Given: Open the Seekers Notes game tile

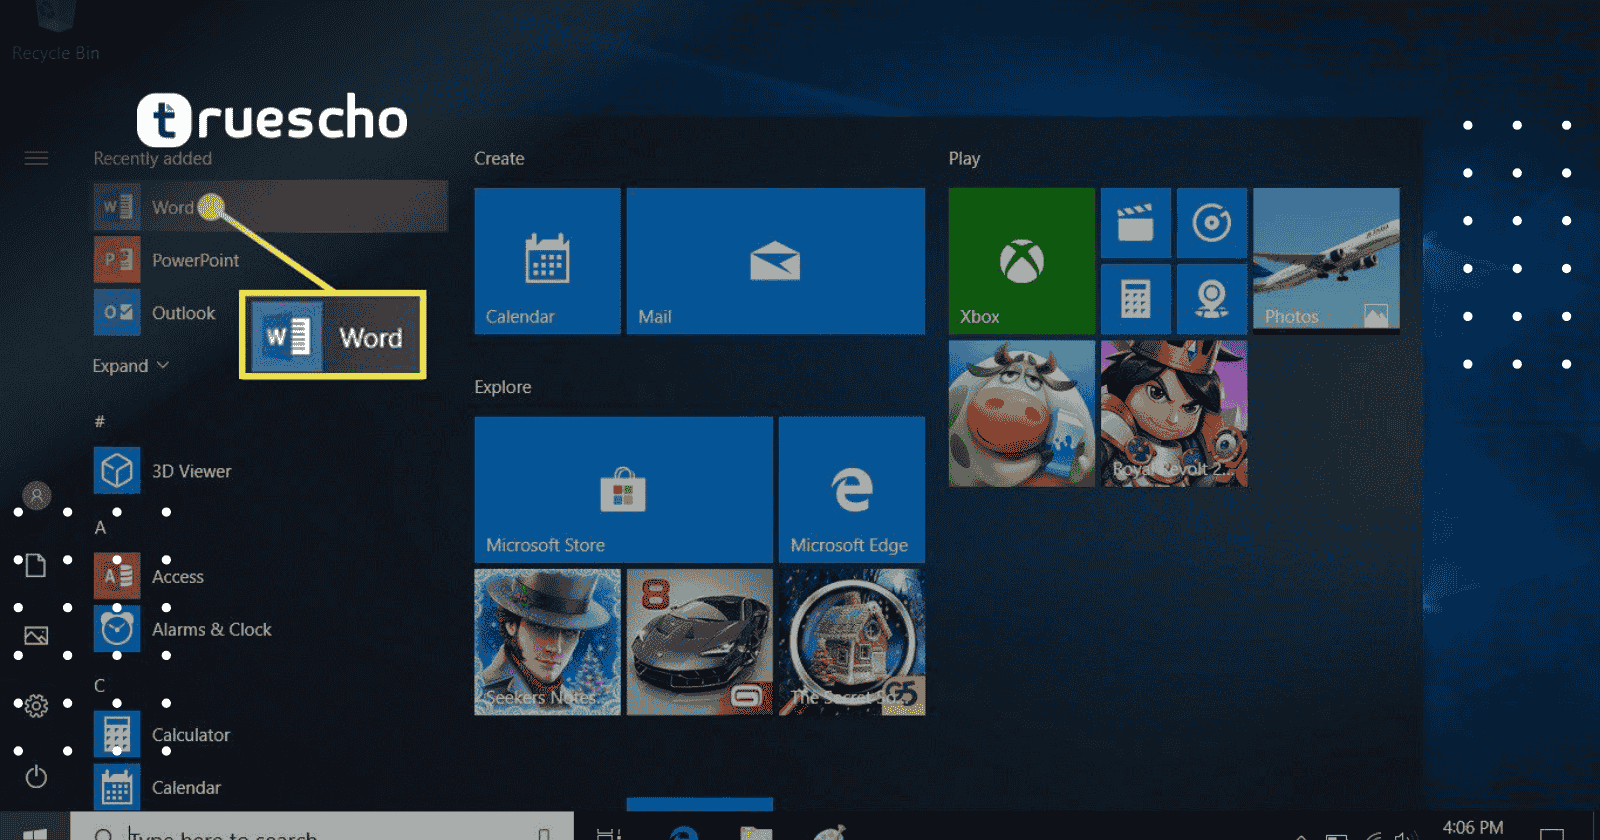Looking at the screenshot, I should 547,642.
